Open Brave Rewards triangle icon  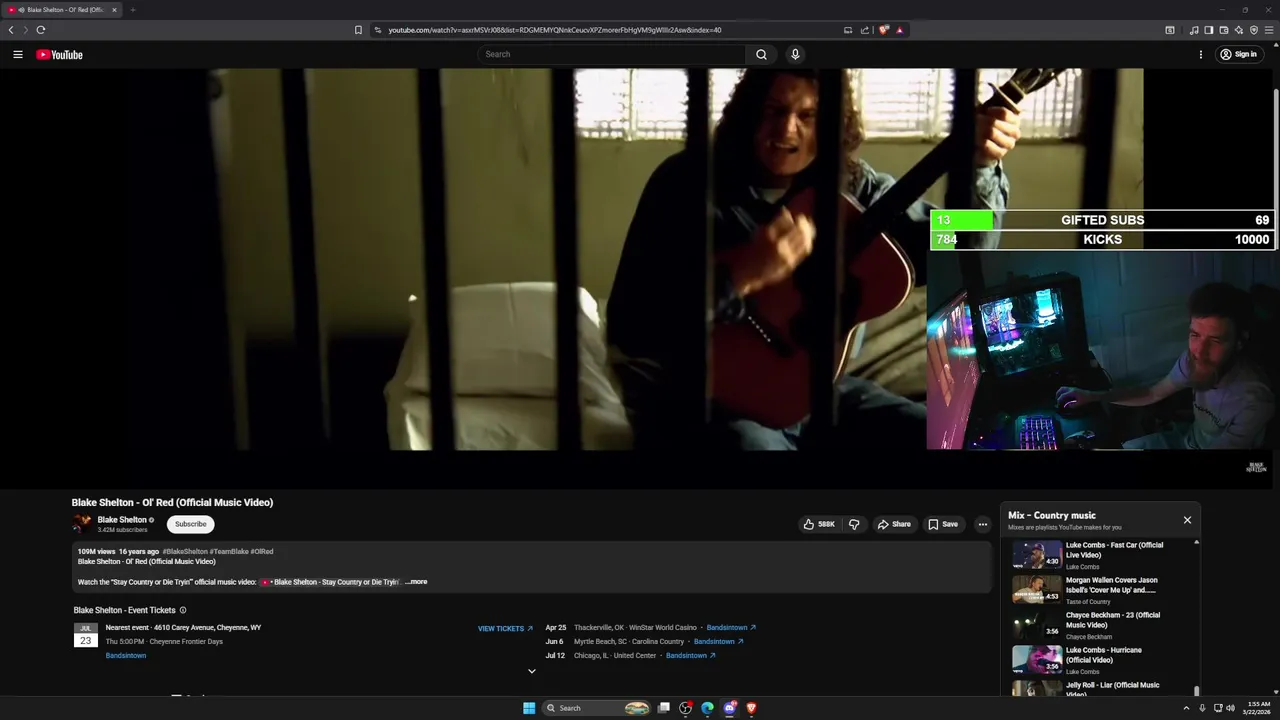899,30
